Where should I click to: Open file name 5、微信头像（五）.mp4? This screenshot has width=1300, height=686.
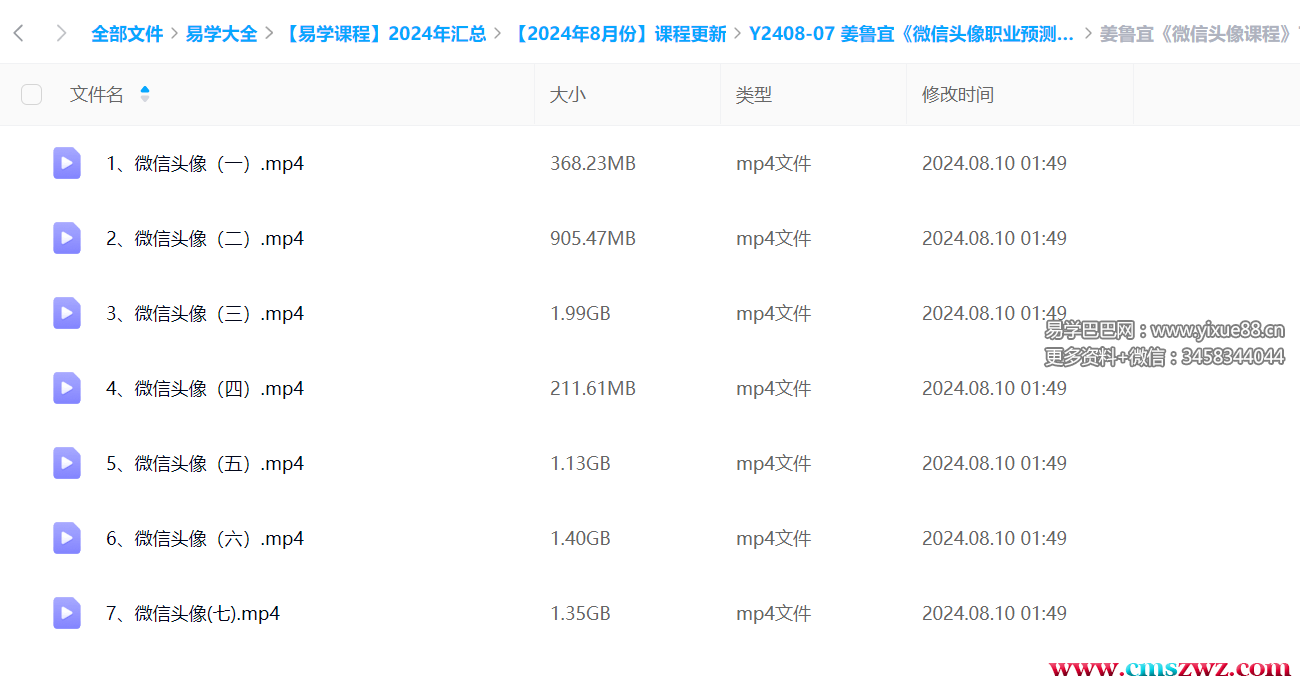click(205, 463)
